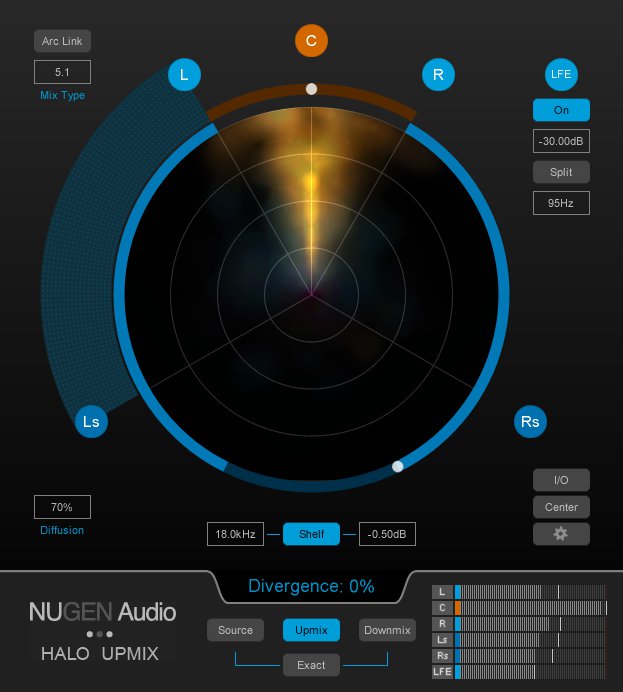This screenshot has width=623, height=692.
Task: Click the LFE channel icon
Action: pos(561,74)
